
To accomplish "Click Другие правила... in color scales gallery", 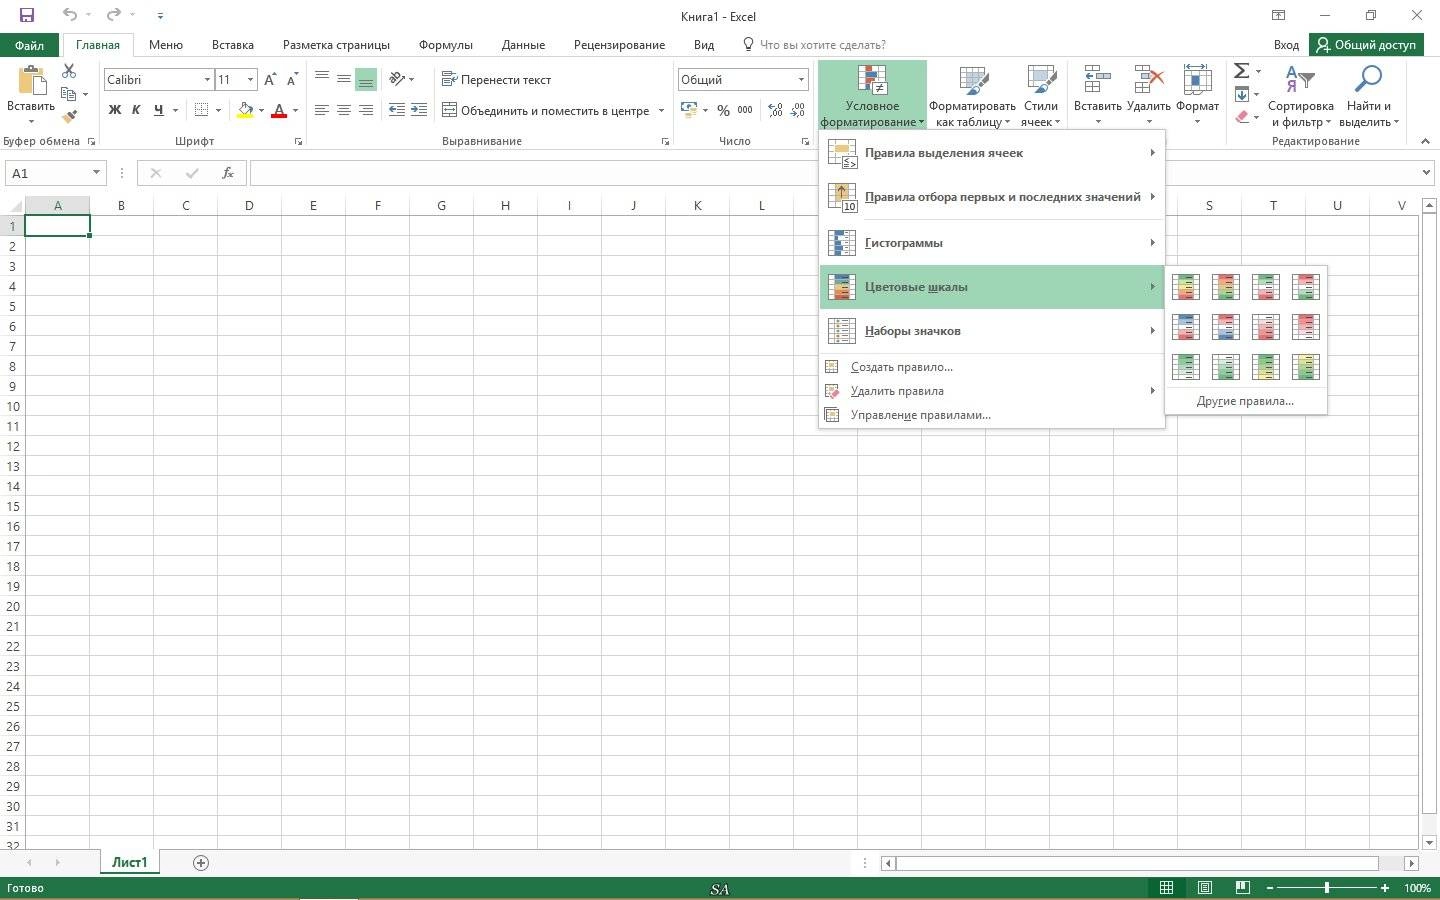I will pos(1245,401).
